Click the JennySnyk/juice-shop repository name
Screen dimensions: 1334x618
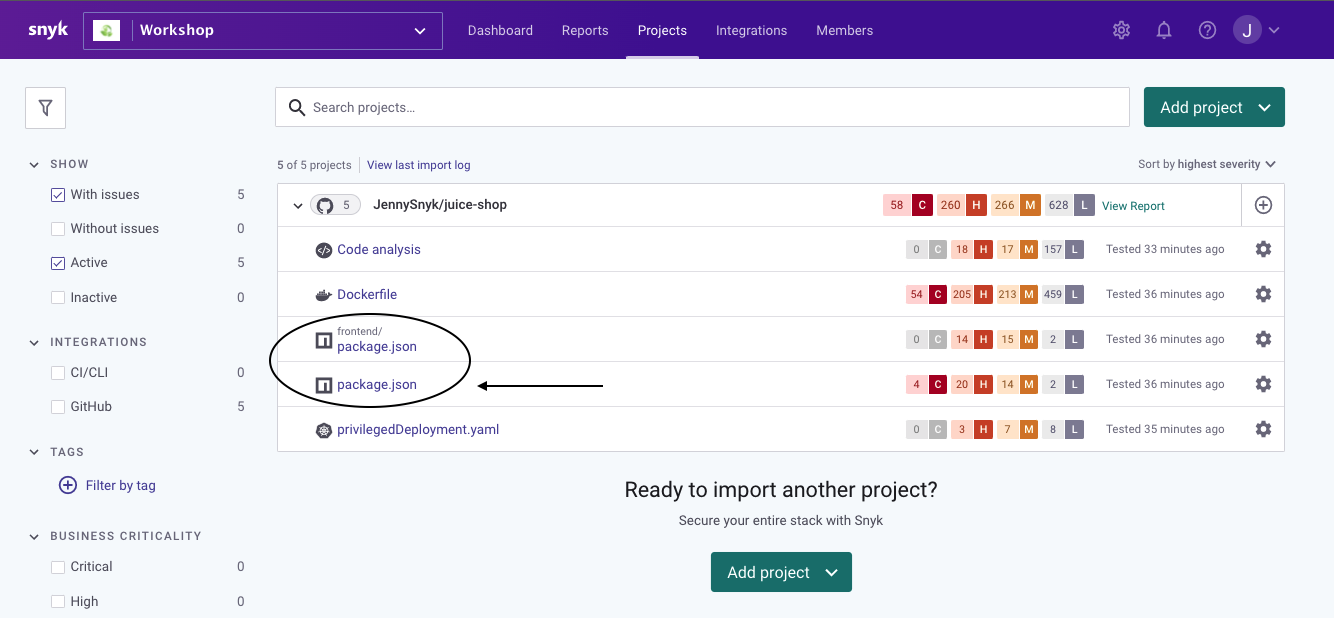coord(440,205)
